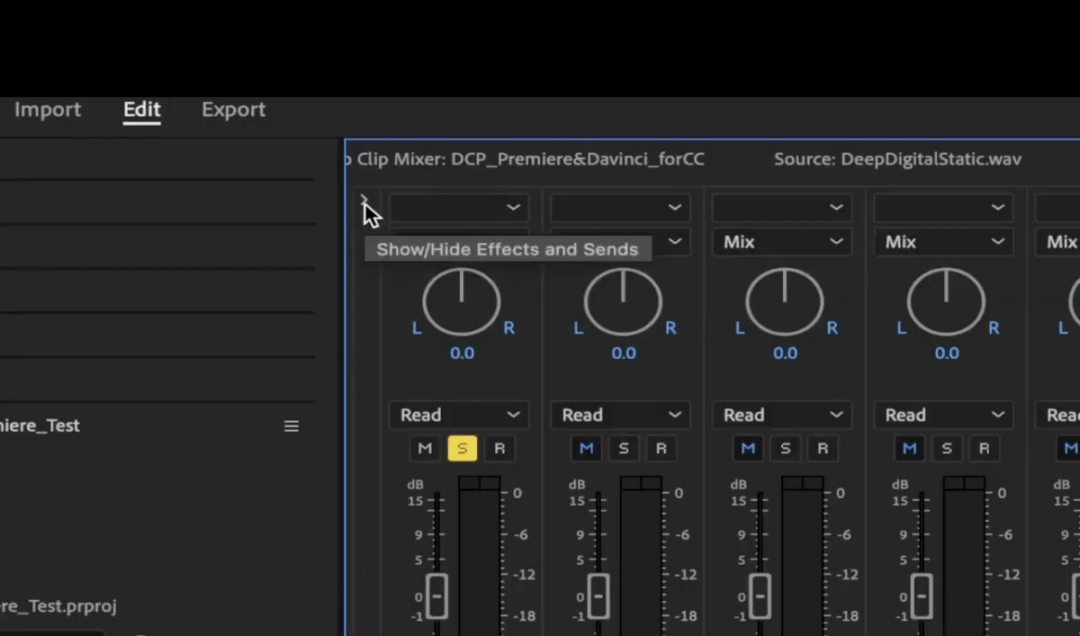The image size is (1080, 636).
Task: Disable the active solo on track one
Action: [x=462, y=448]
